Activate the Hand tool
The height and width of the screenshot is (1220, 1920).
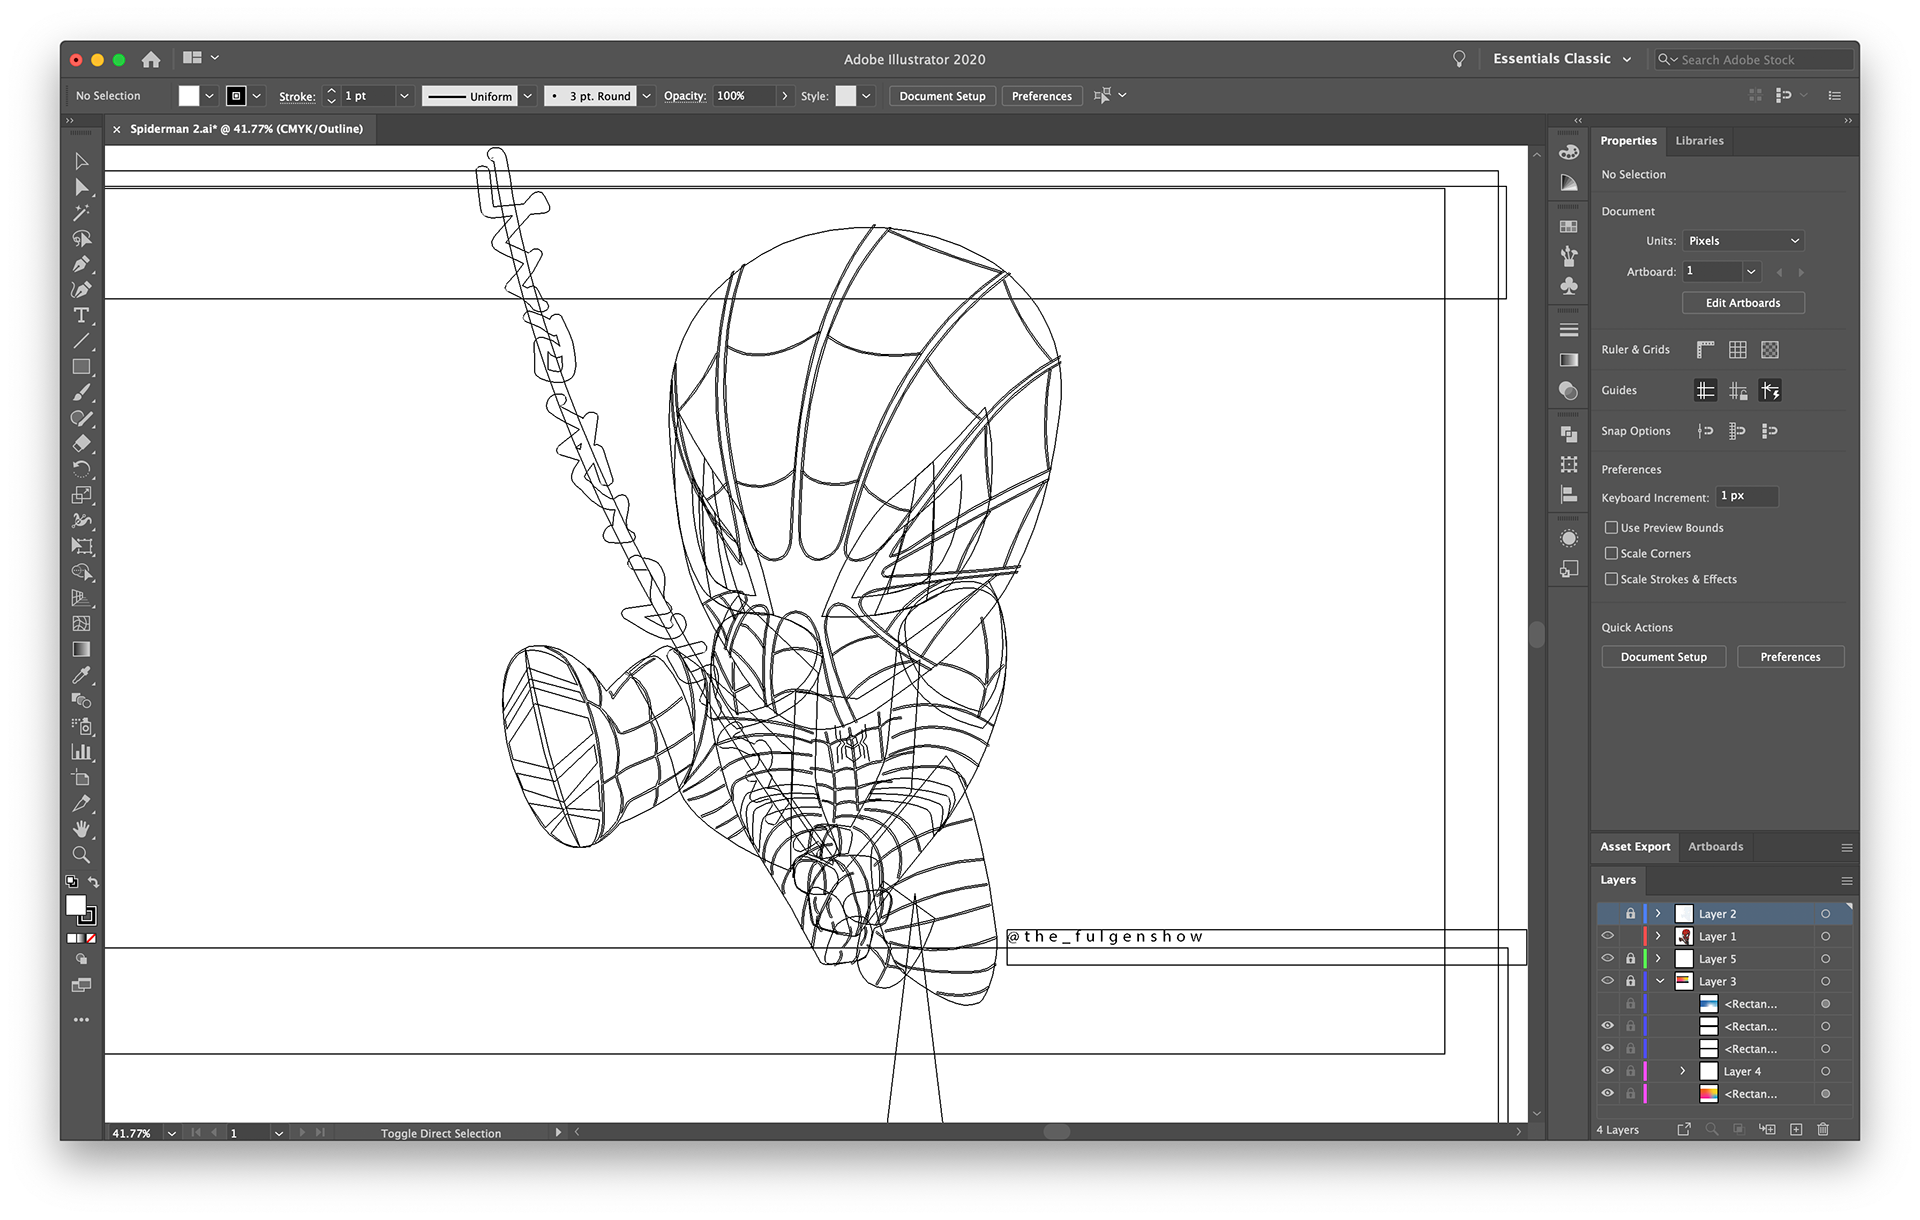coord(81,829)
